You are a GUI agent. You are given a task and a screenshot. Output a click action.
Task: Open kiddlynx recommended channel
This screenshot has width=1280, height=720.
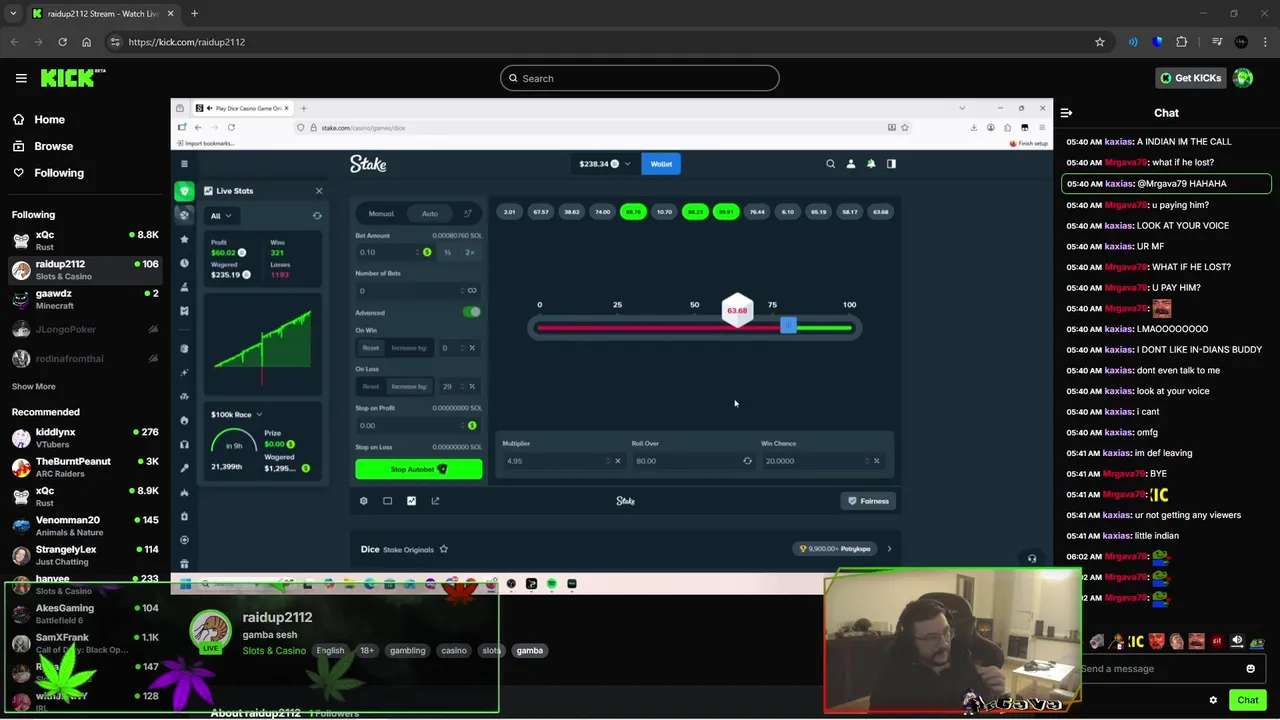pos(85,437)
